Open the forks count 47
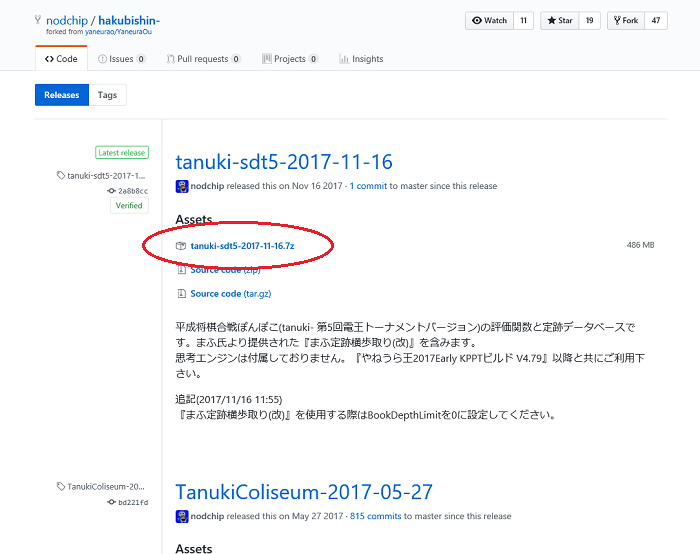This screenshot has height=554, width=700. click(656, 21)
